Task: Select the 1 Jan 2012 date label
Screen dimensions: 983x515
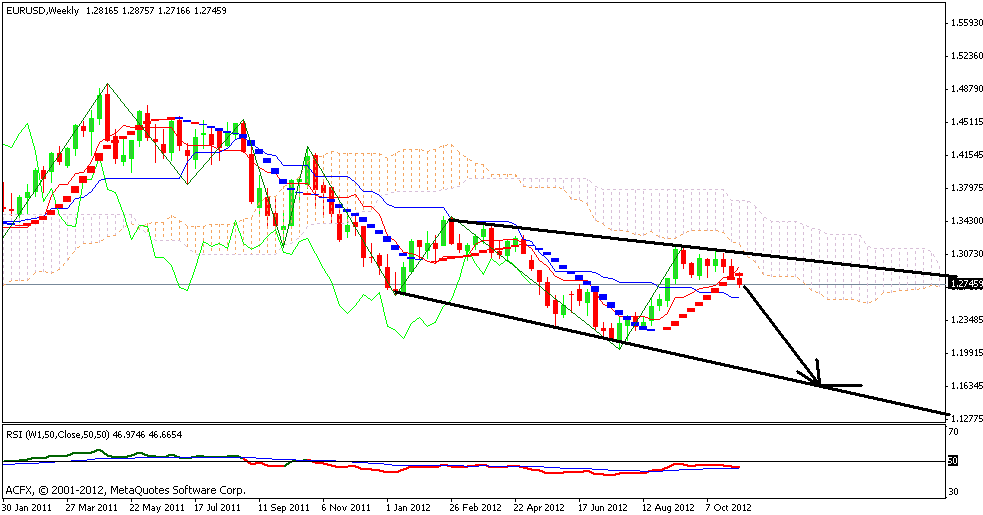Action: click(408, 507)
